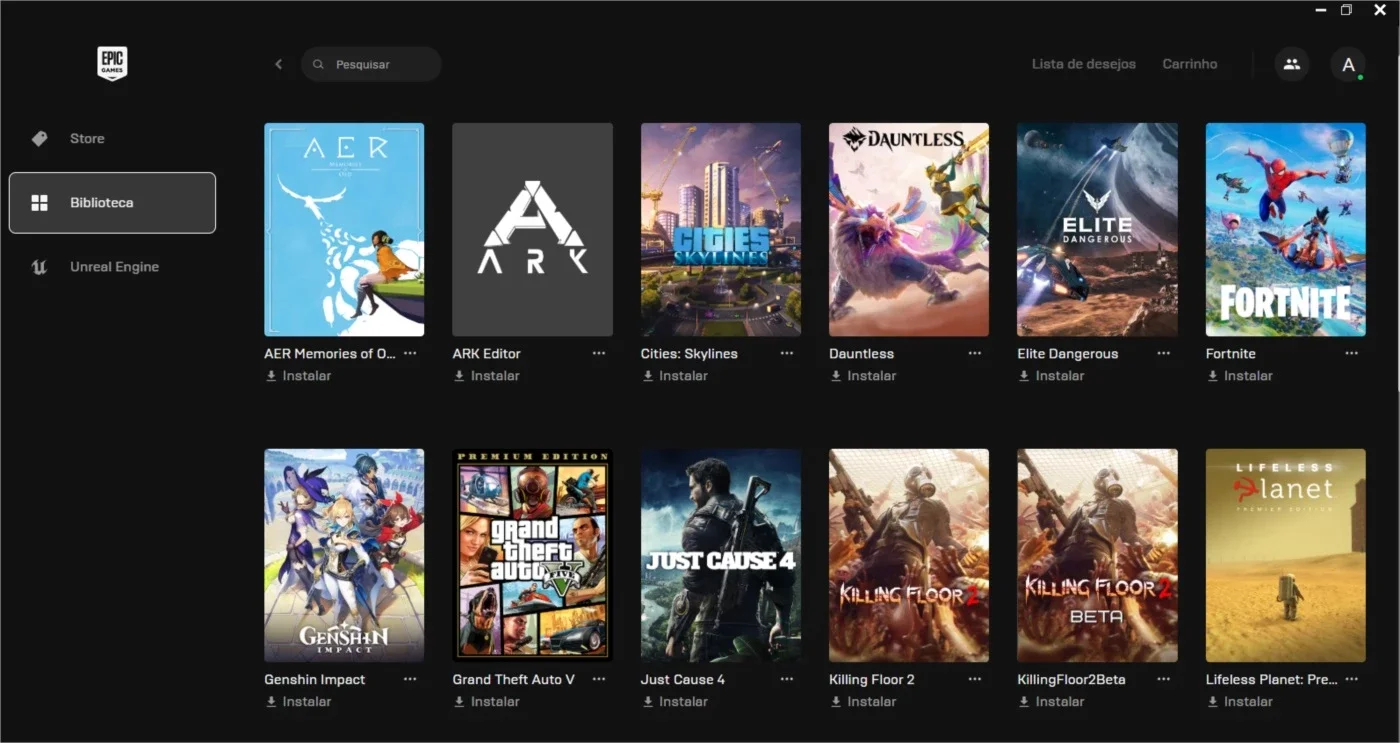Open the Genshin Impact cover
Image resolution: width=1400 pixels, height=743 pixels.
(344, 555)
